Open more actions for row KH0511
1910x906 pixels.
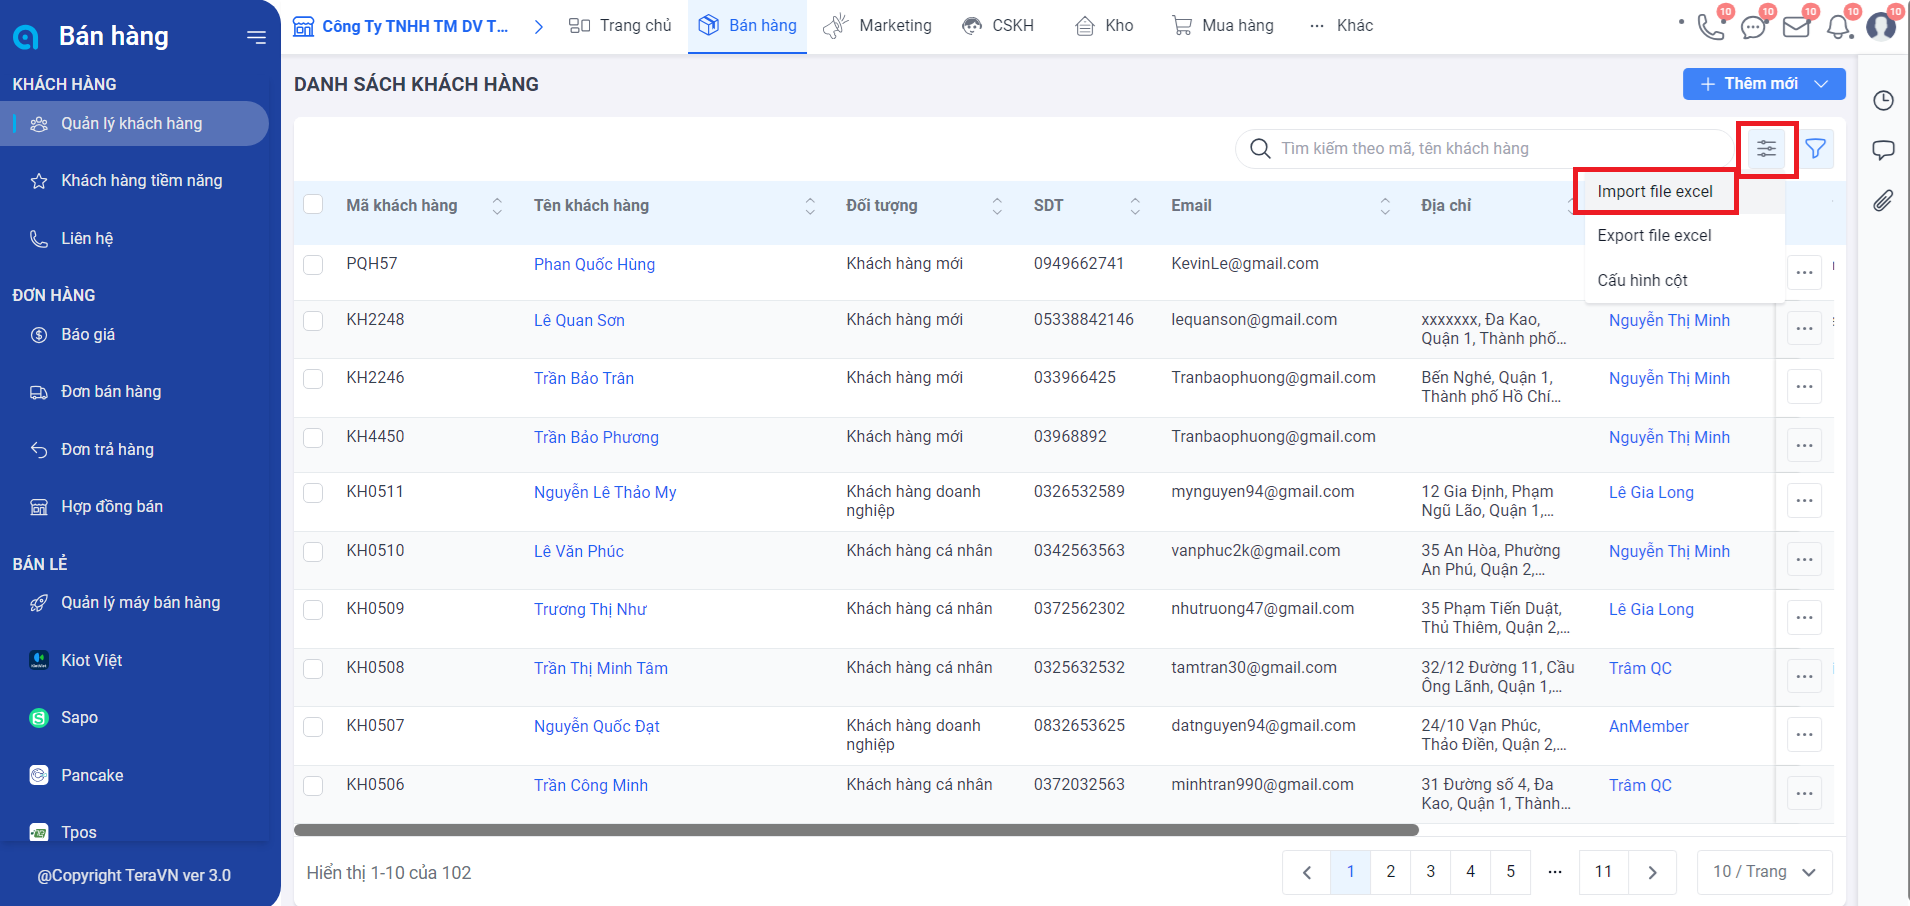(1804, 500)
